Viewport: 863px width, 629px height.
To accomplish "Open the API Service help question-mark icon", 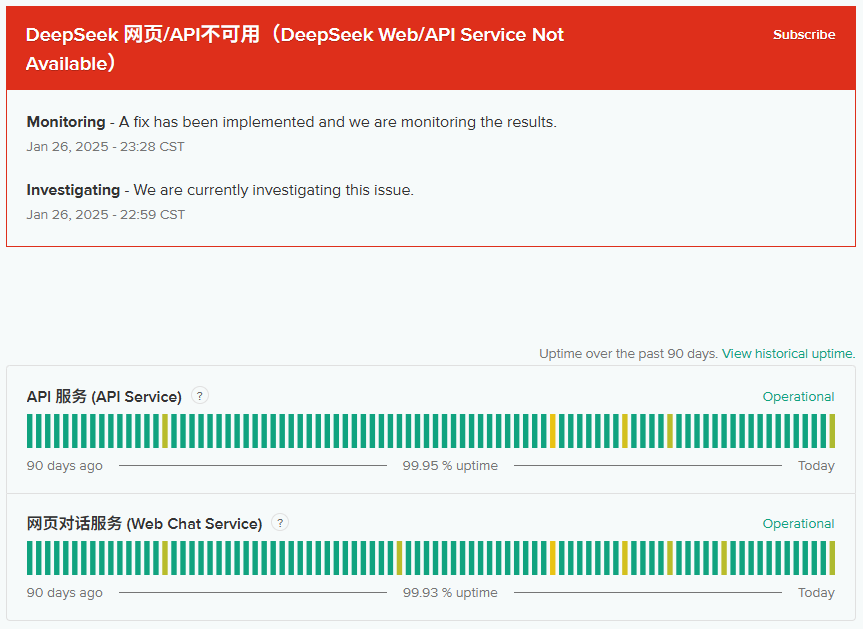I will coord(200,396).
